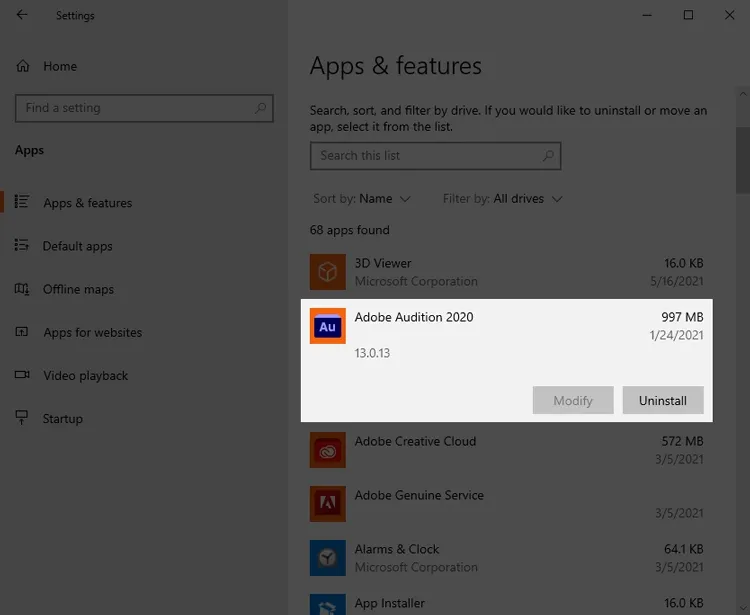
Task: Click the disabled Modify button
Action: point(573,400)
